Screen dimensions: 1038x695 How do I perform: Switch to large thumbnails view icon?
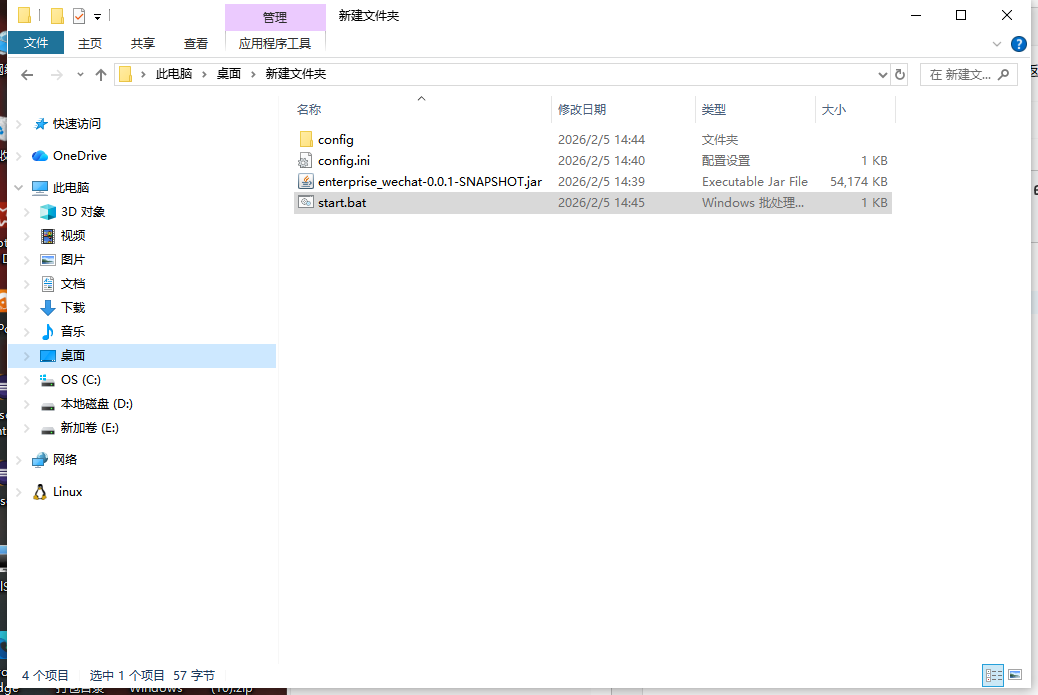(x=1015, y=675)
